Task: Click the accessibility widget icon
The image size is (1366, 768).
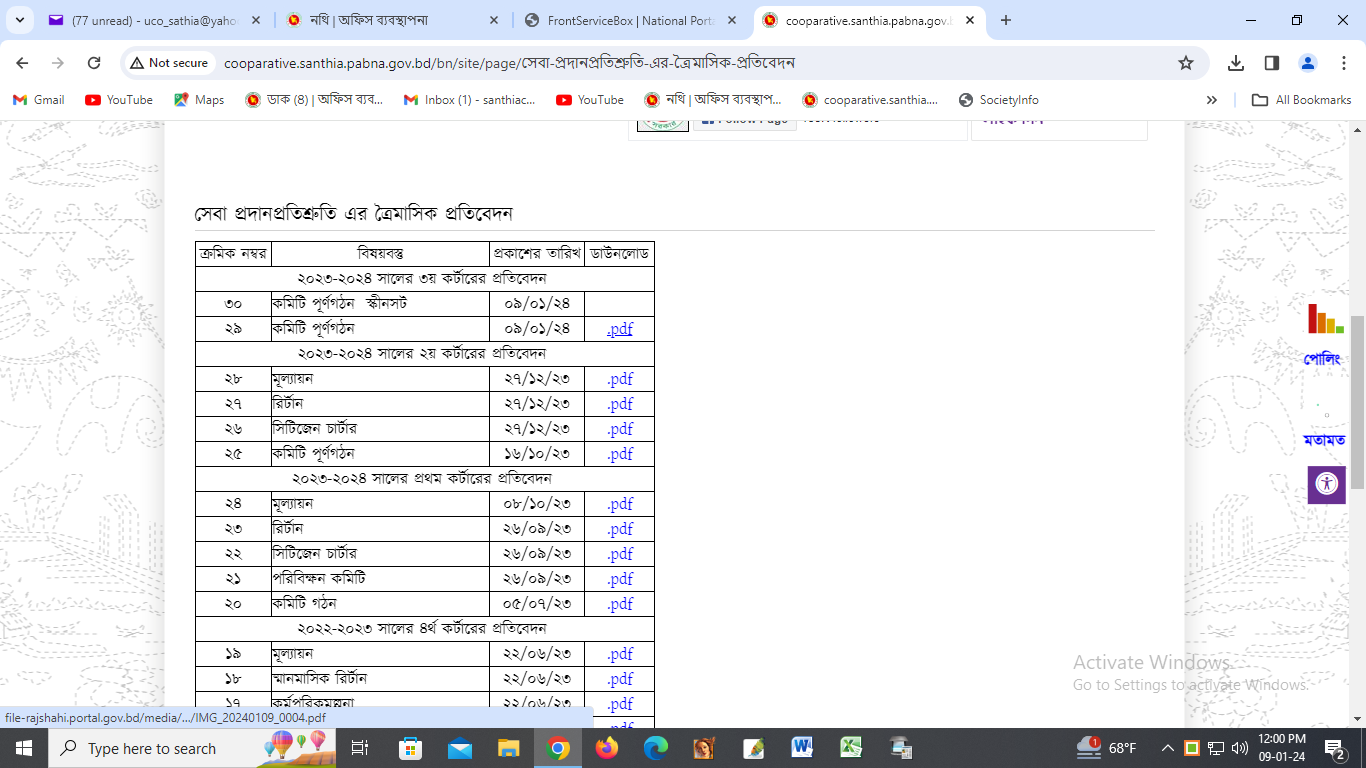Action: coord(1326,484)
